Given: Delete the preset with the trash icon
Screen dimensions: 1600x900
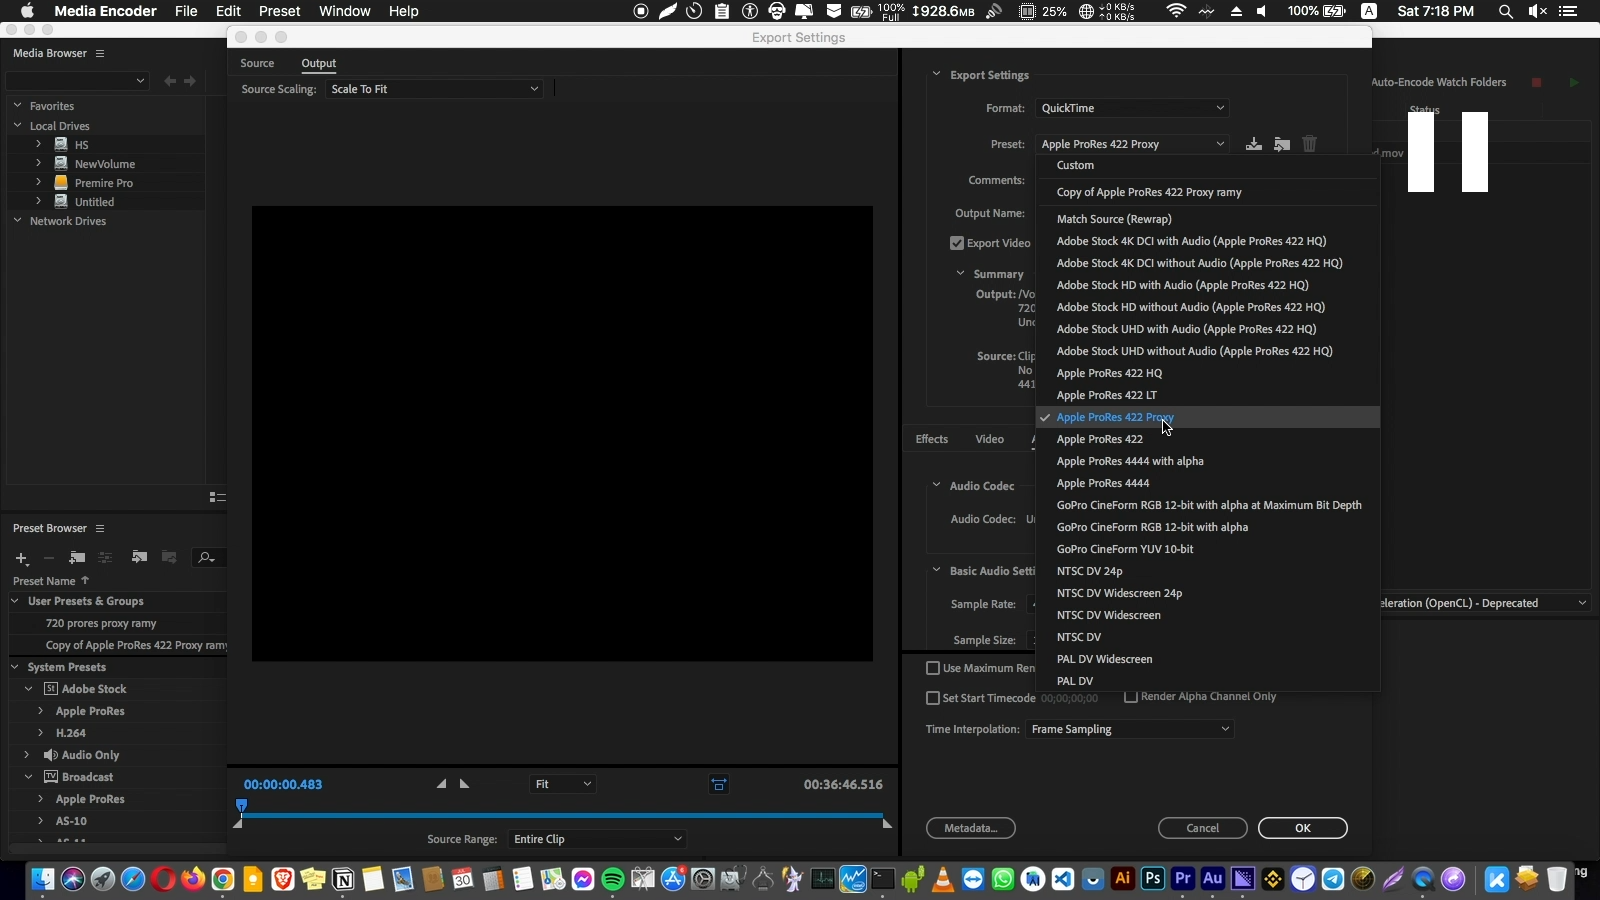Looking at the screenshot, I should 1310,144.
